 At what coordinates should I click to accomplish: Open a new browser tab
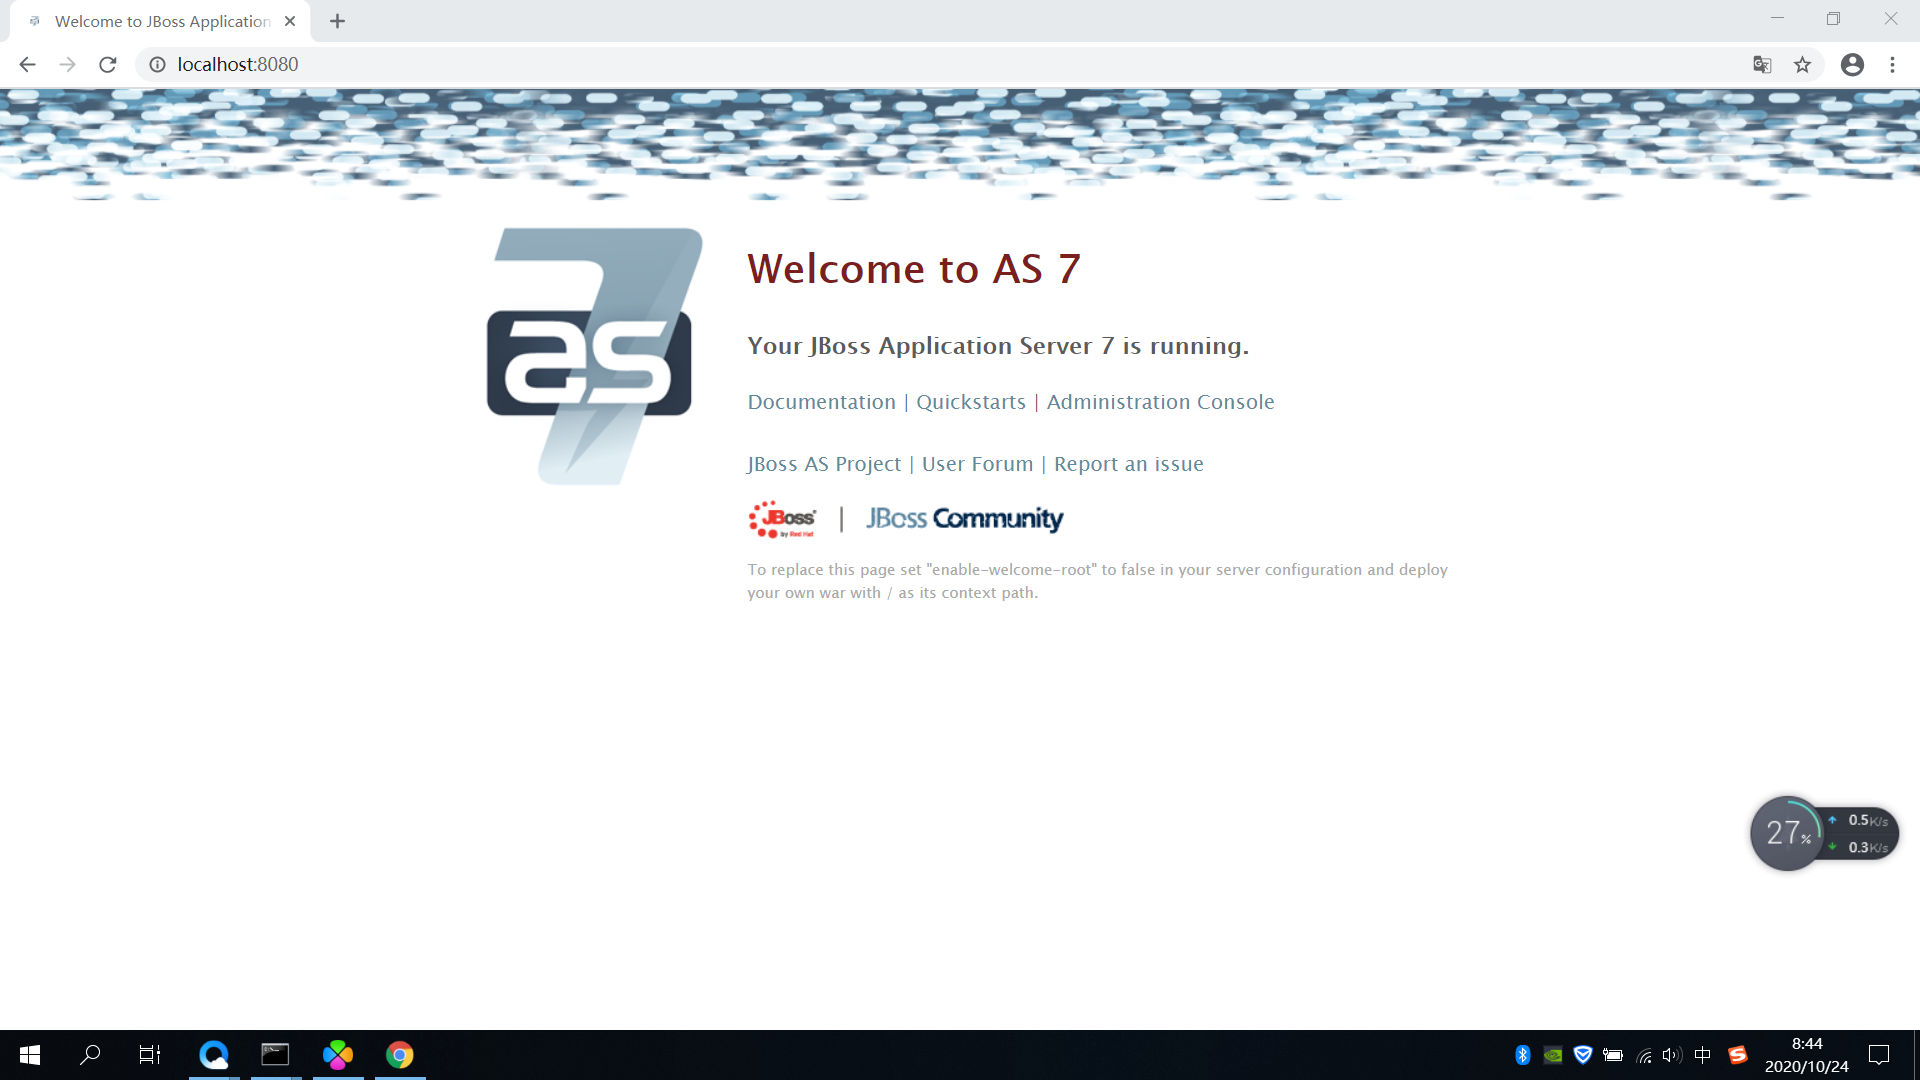click(337, 21)
